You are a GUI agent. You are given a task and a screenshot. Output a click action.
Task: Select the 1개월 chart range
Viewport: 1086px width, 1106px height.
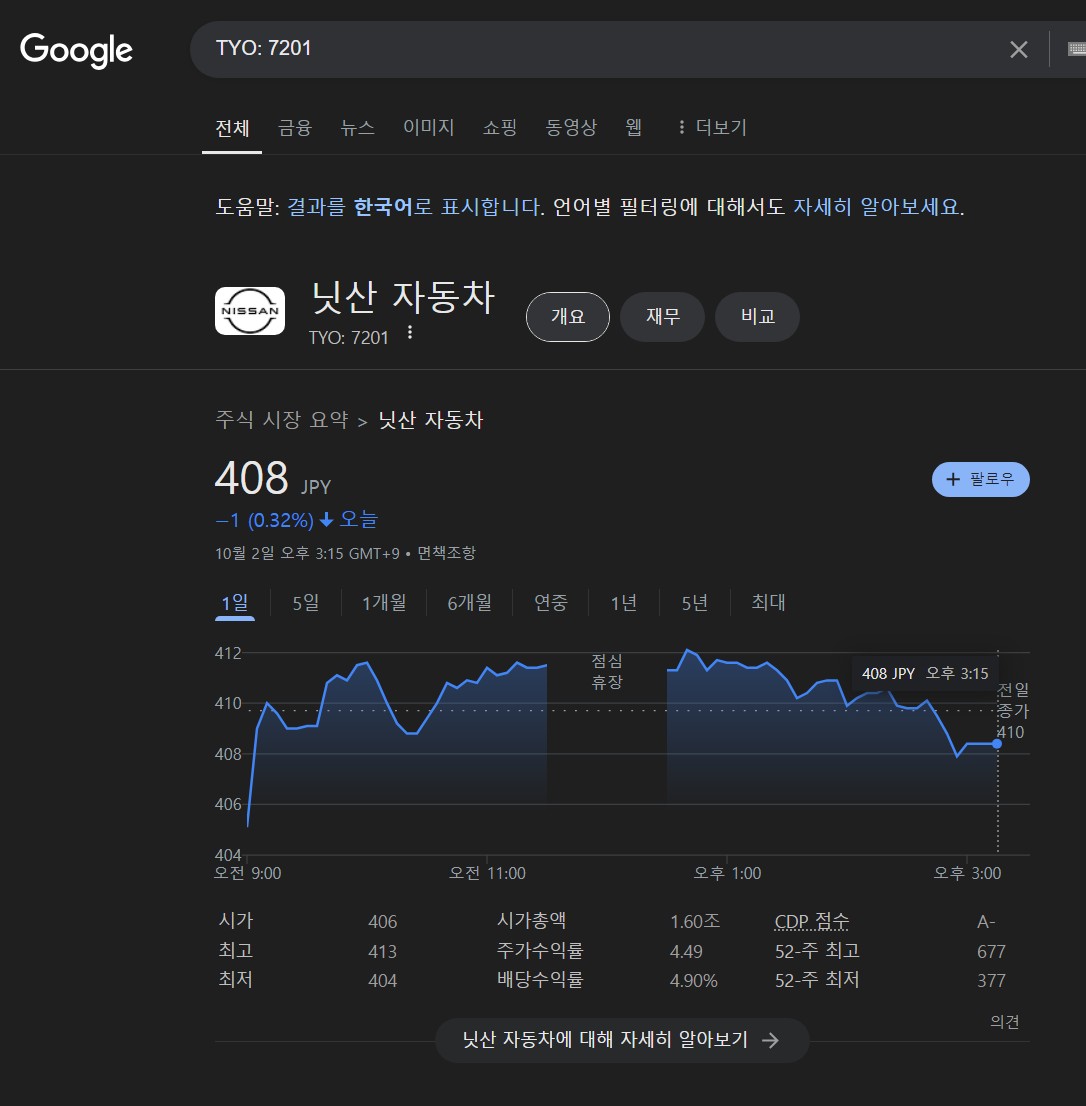(x=384, y=603)
